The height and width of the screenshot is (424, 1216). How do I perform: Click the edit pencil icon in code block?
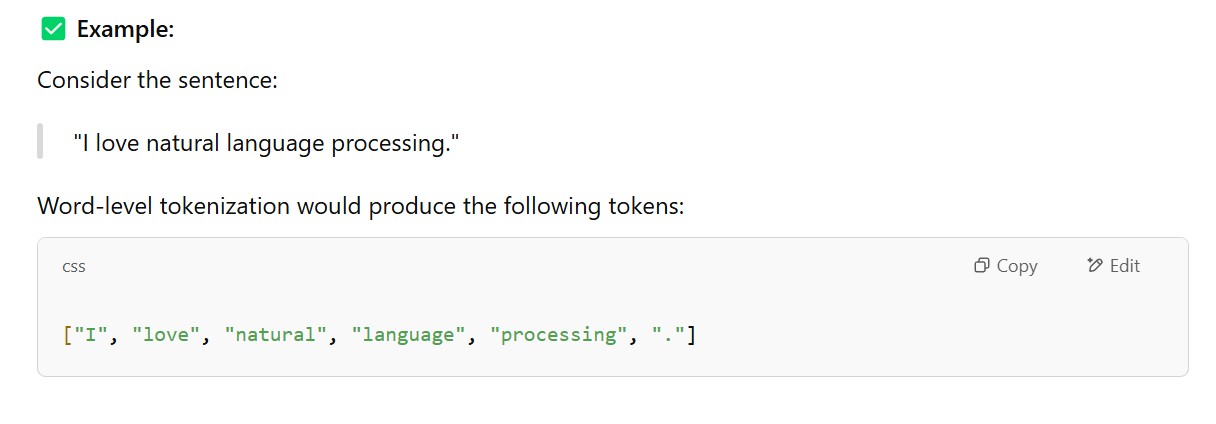1094,266
